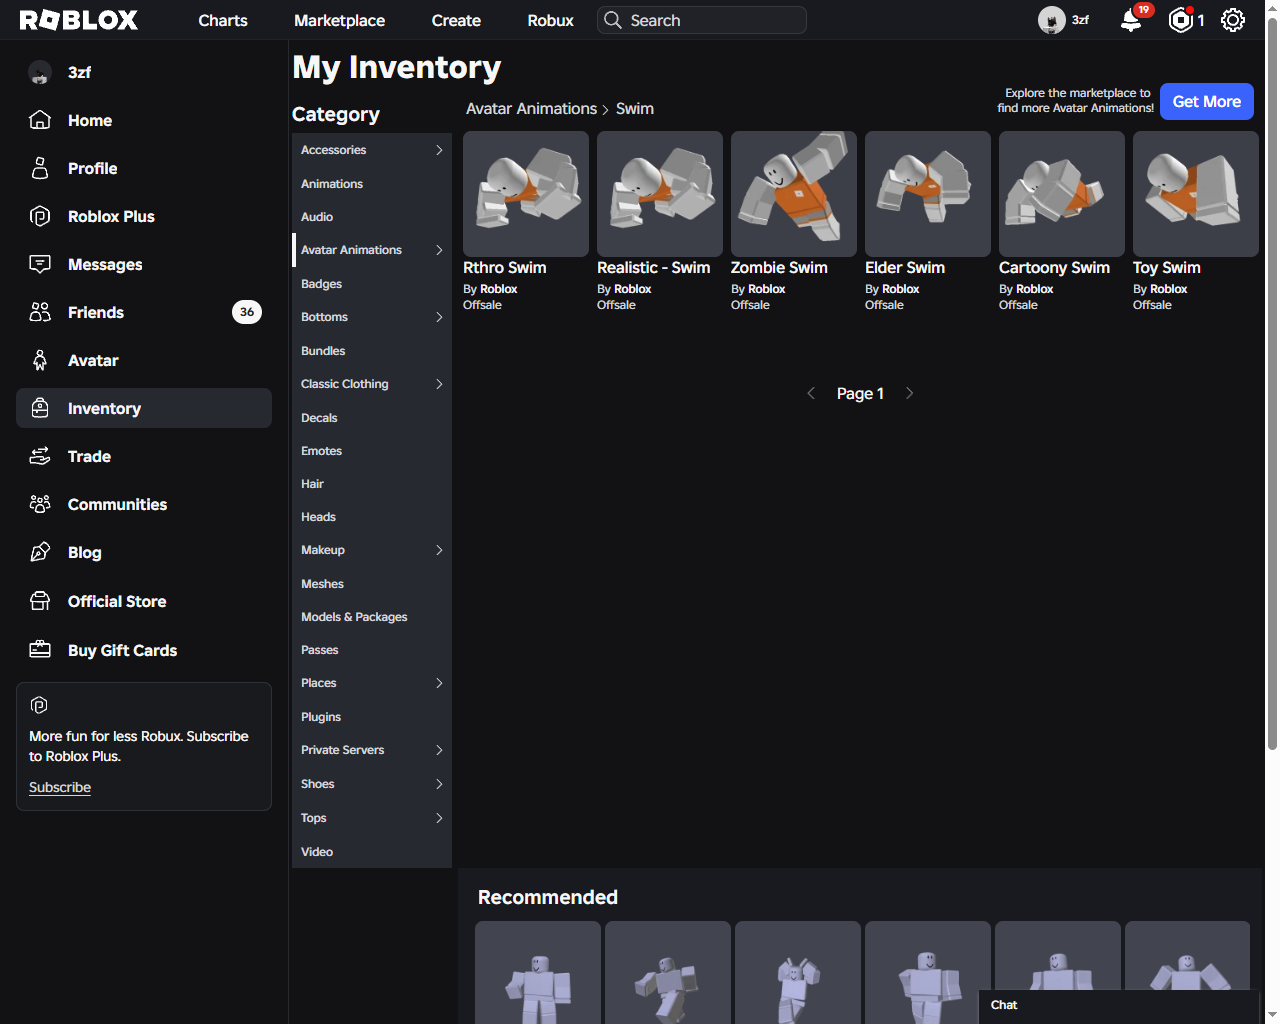The width and height of the screenshot is (1280, 1024).
Task: Select the Models & Packages category
Action: 372,617
